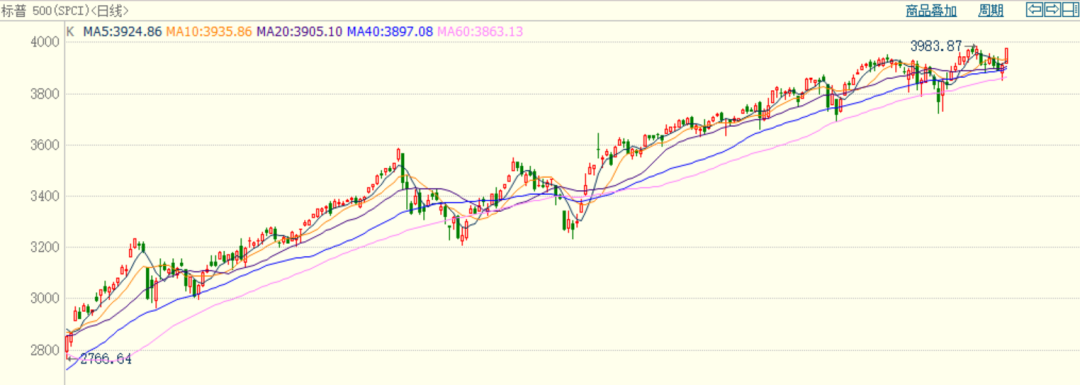Select the orange MA10:3935.86 indicator label

(x=209, y=31)
